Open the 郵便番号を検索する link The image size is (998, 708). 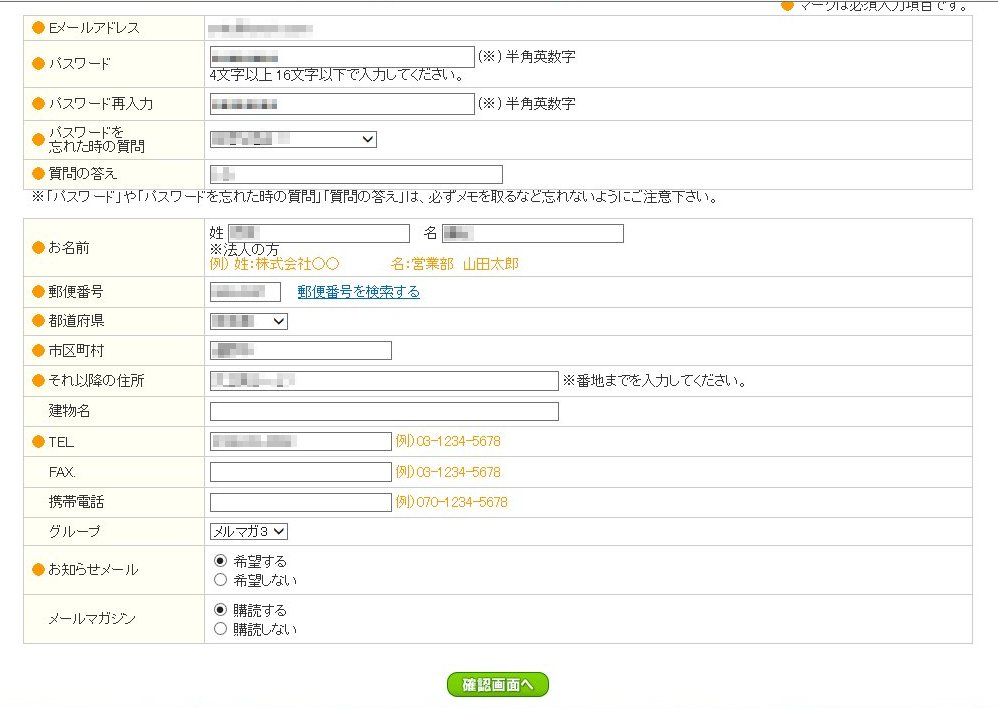tap(358, 292)
